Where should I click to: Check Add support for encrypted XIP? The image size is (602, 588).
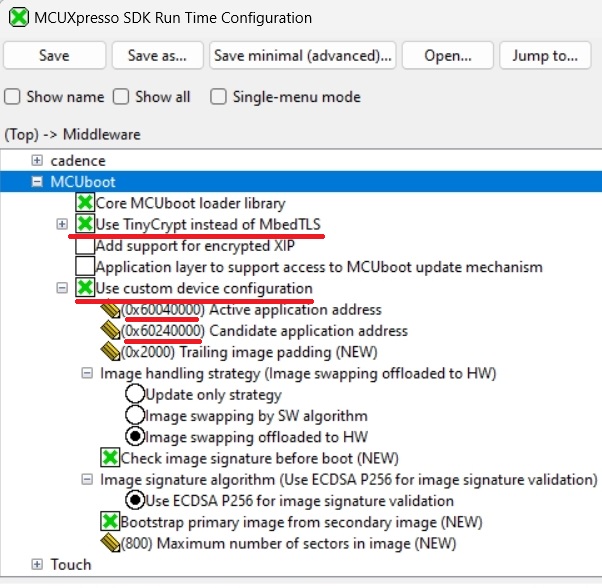[85, 246]
